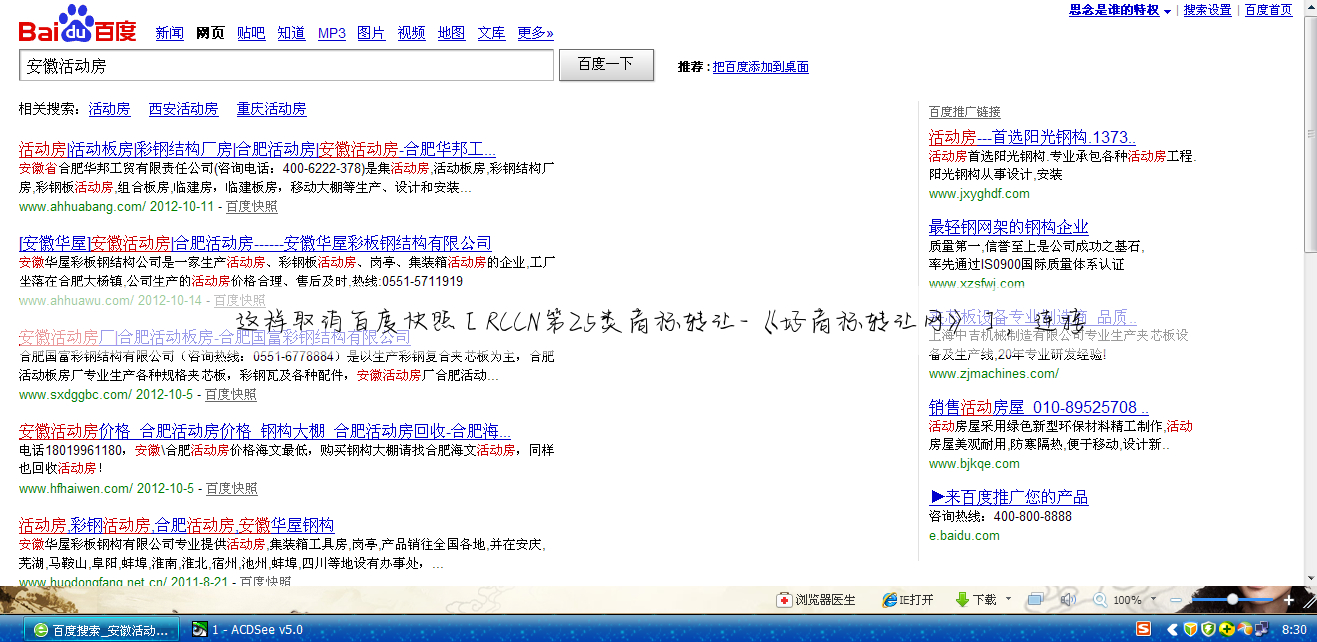This screenshot has width=1317, height=642.
Task: Open the 下载 dropdown arrow
Action: pos(1008,600)
